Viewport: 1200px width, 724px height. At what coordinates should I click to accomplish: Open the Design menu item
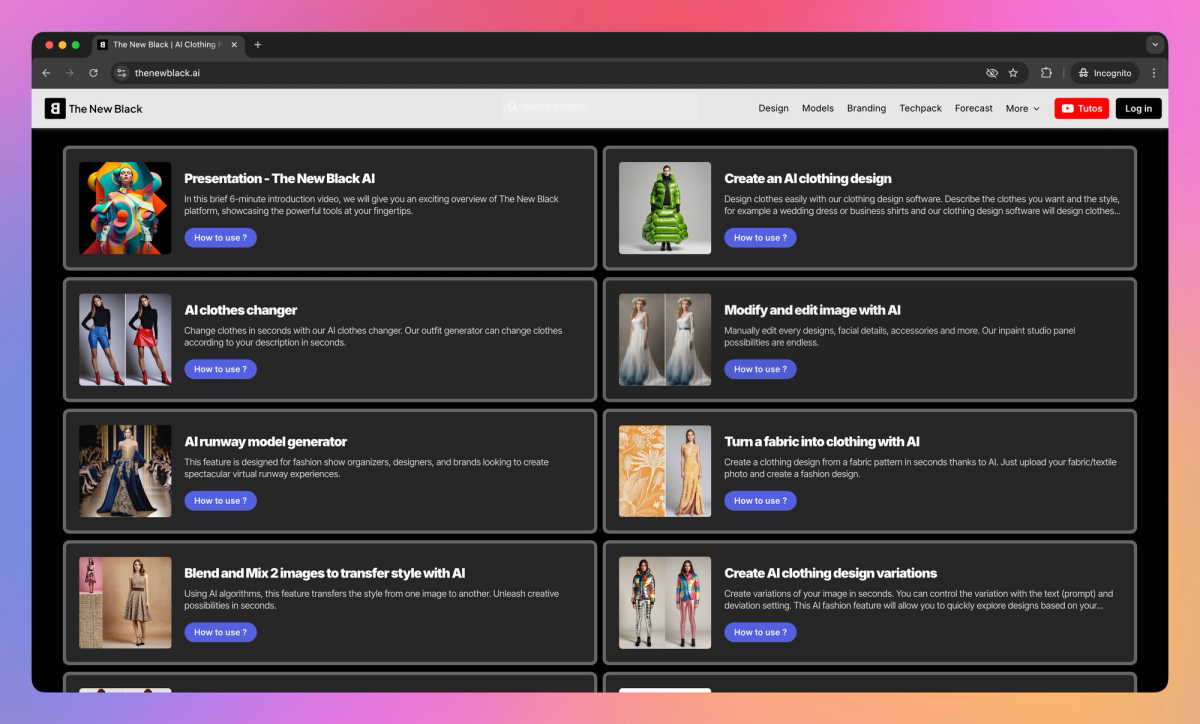coord(773,108)
